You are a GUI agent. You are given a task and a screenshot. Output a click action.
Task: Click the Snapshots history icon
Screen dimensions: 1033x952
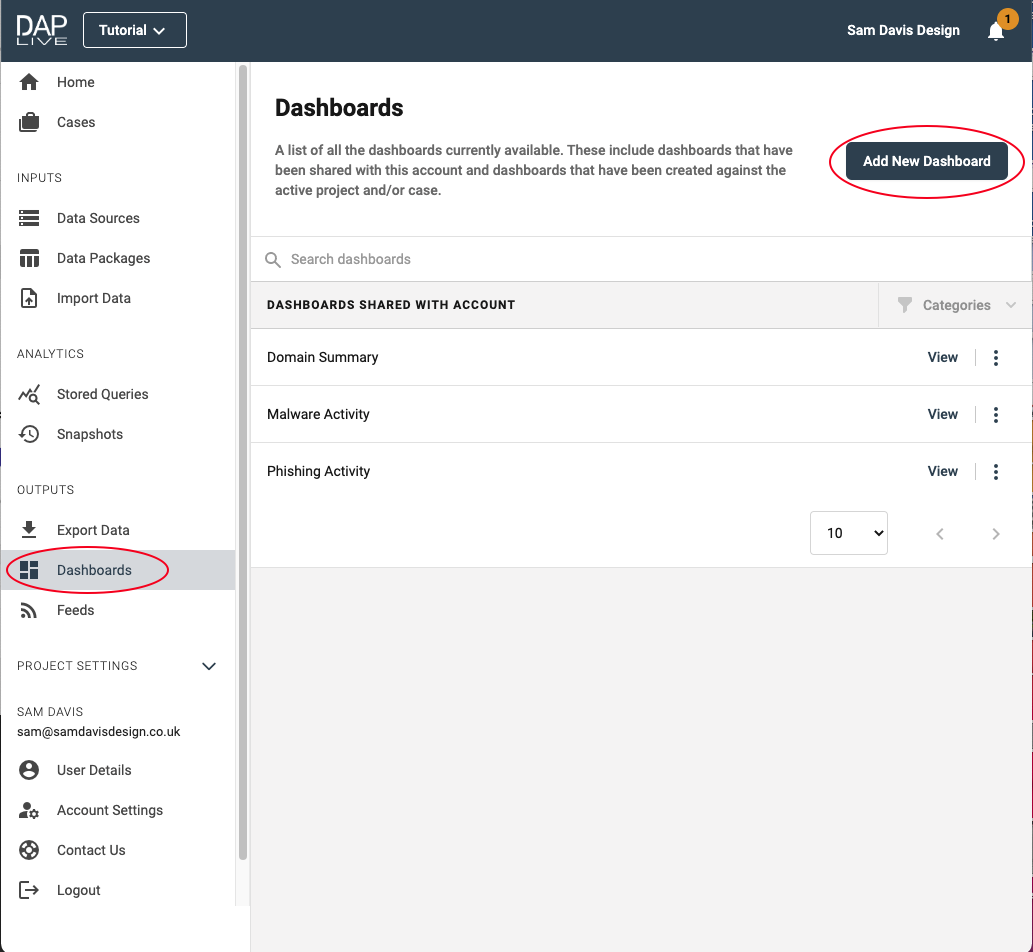[29, 434]
